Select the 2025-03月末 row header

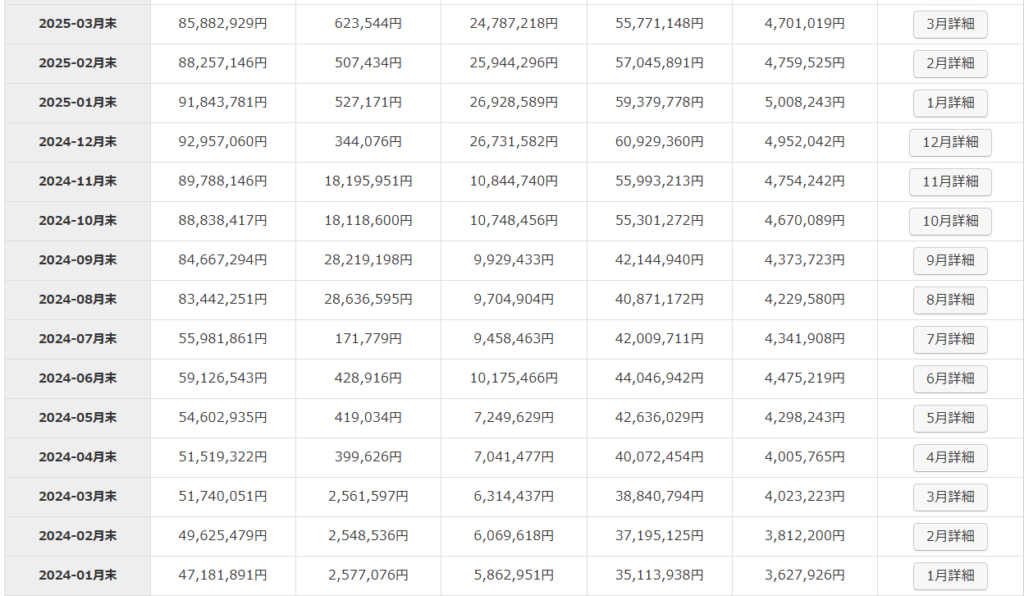click(x=77, y=24)
